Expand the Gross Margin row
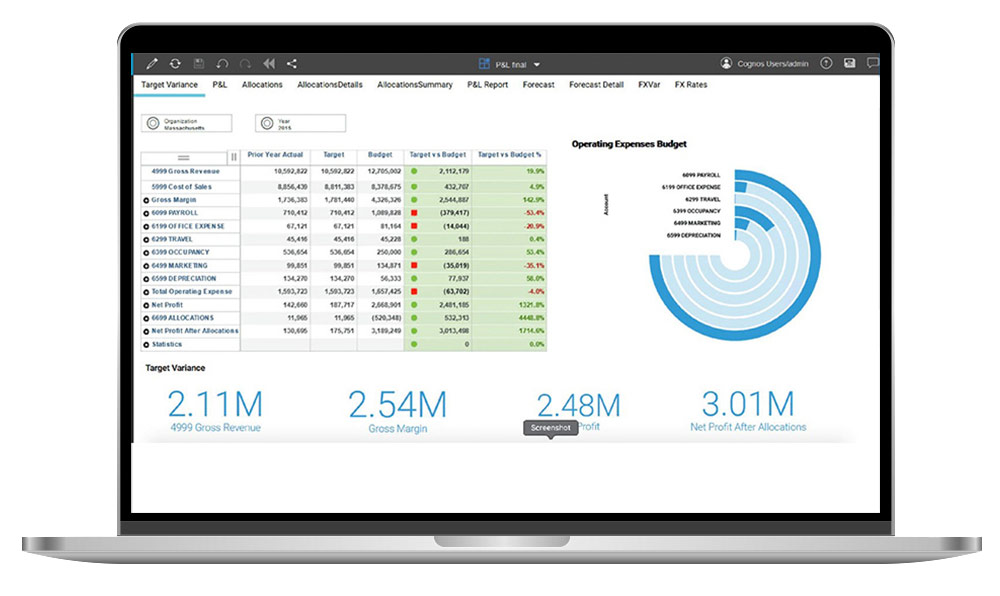 (146, 201)
